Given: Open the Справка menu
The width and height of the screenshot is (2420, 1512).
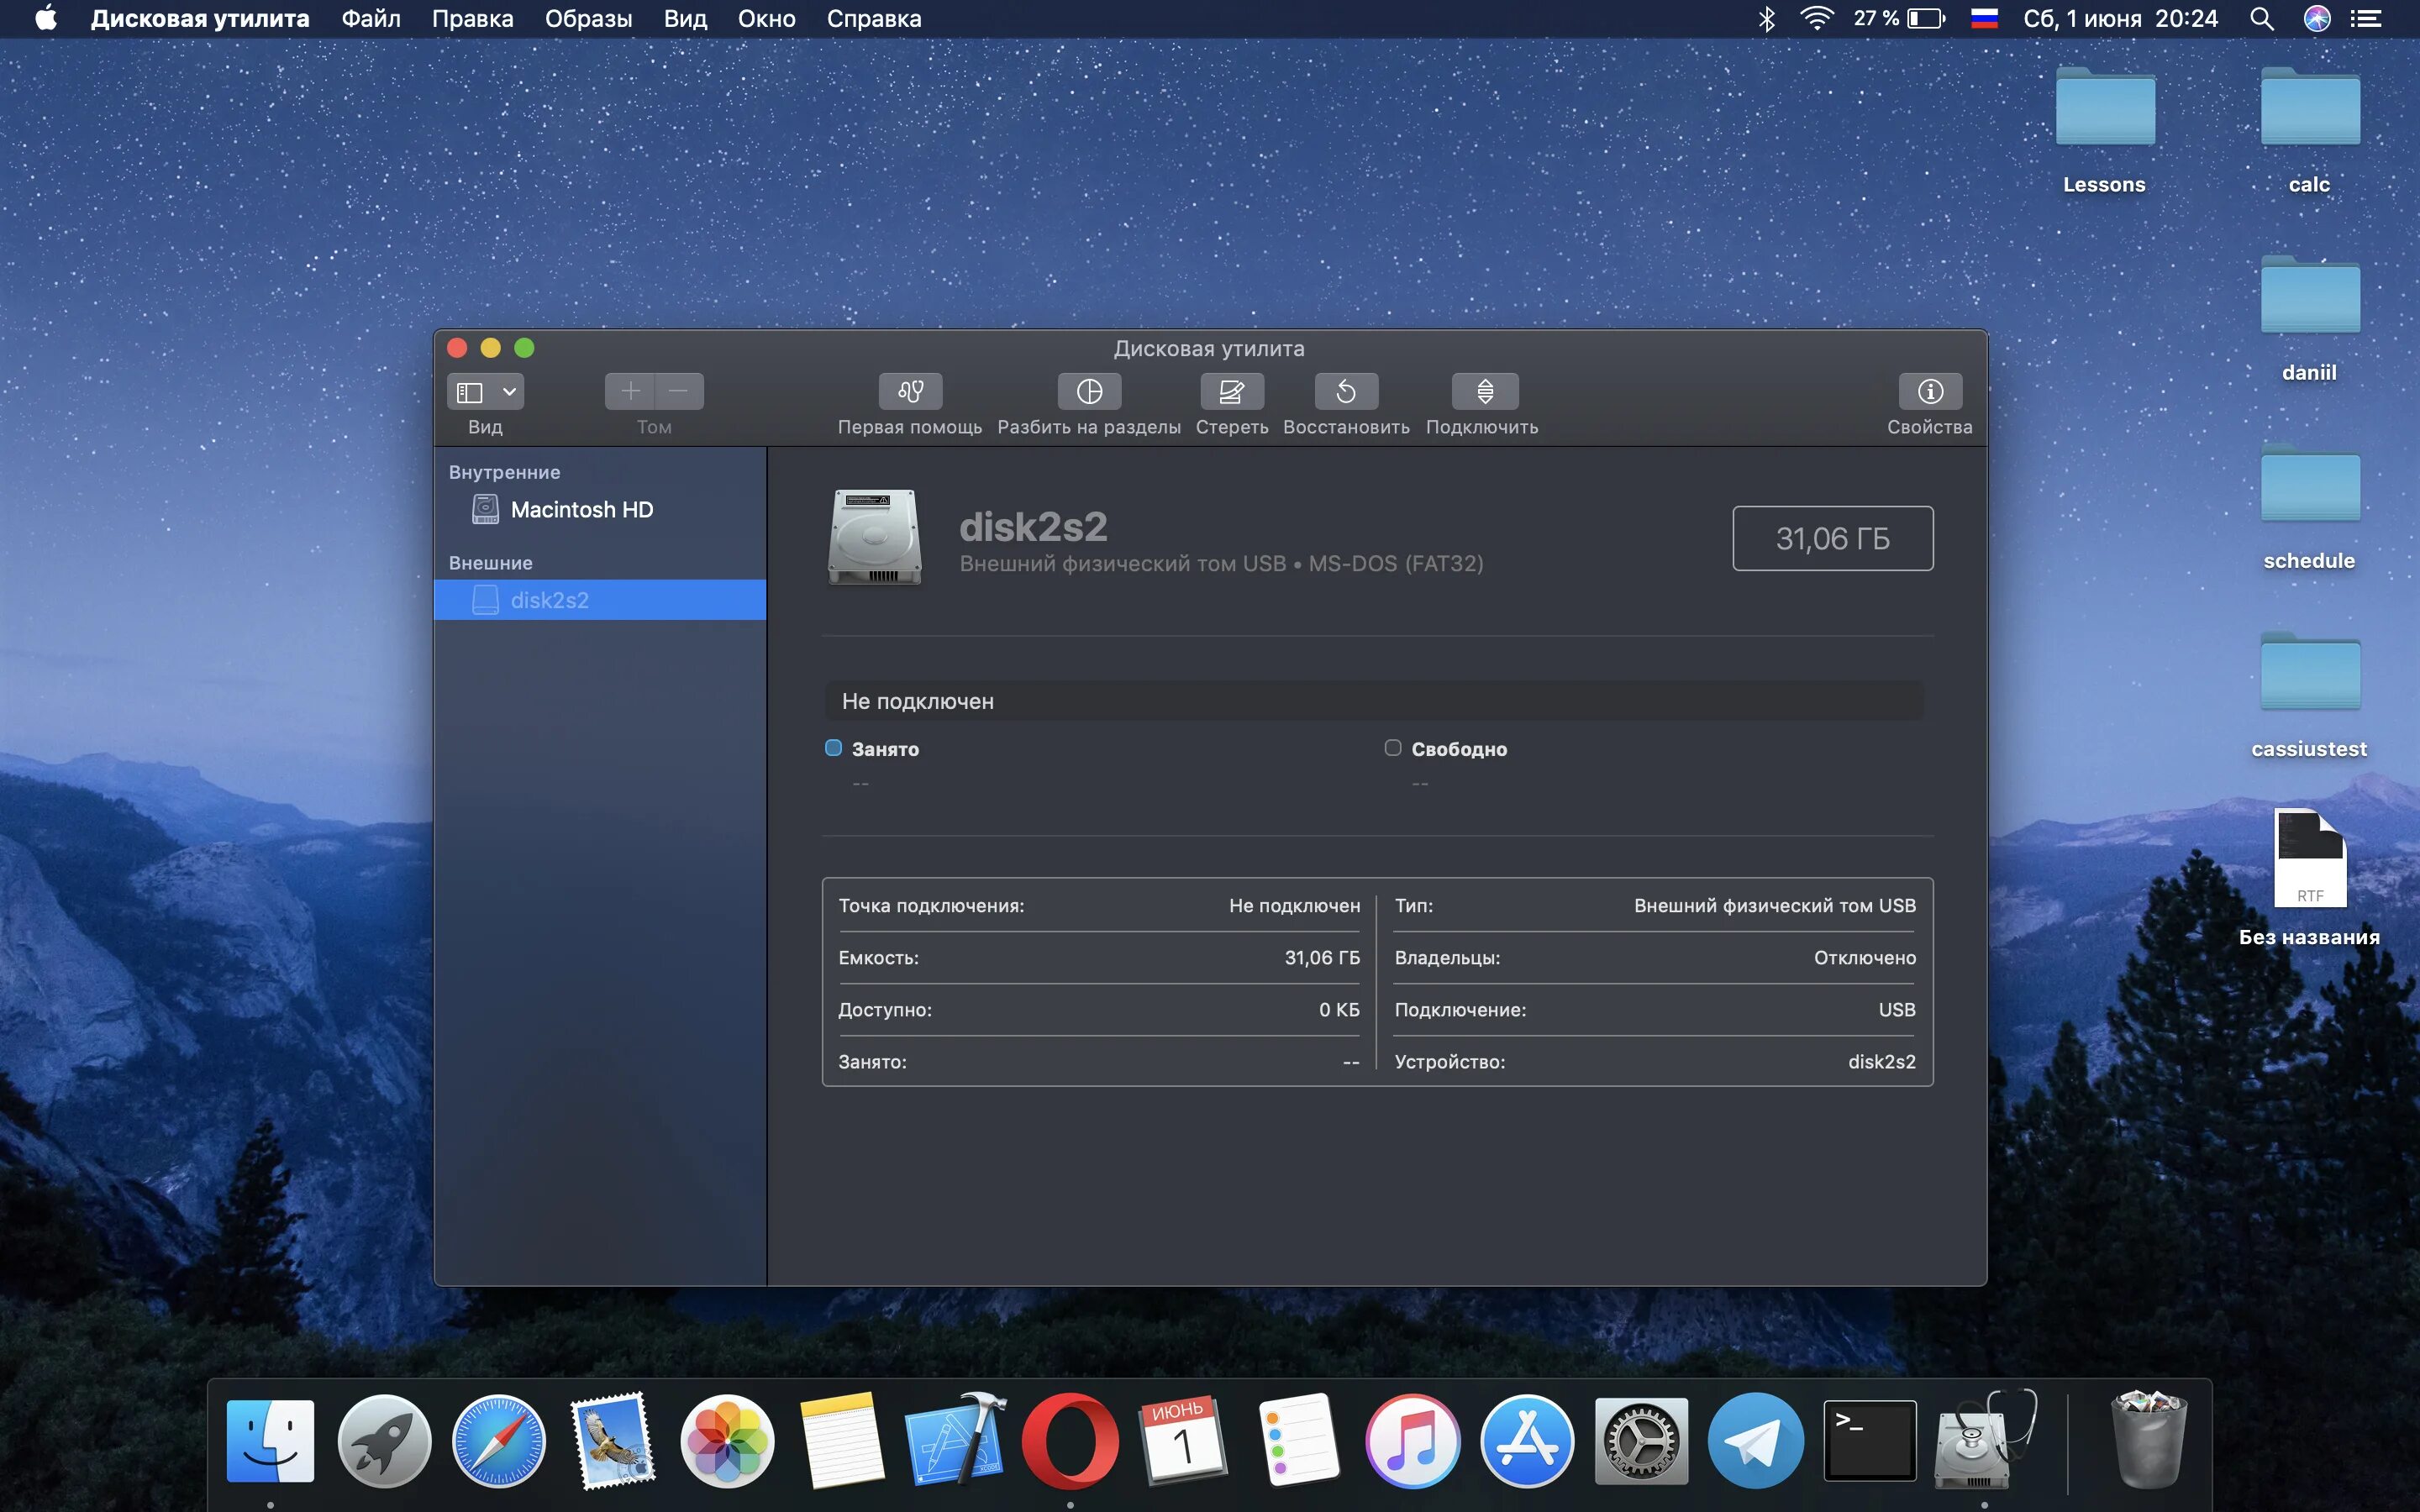Looking at the screenshot, I should pos(873,19).
